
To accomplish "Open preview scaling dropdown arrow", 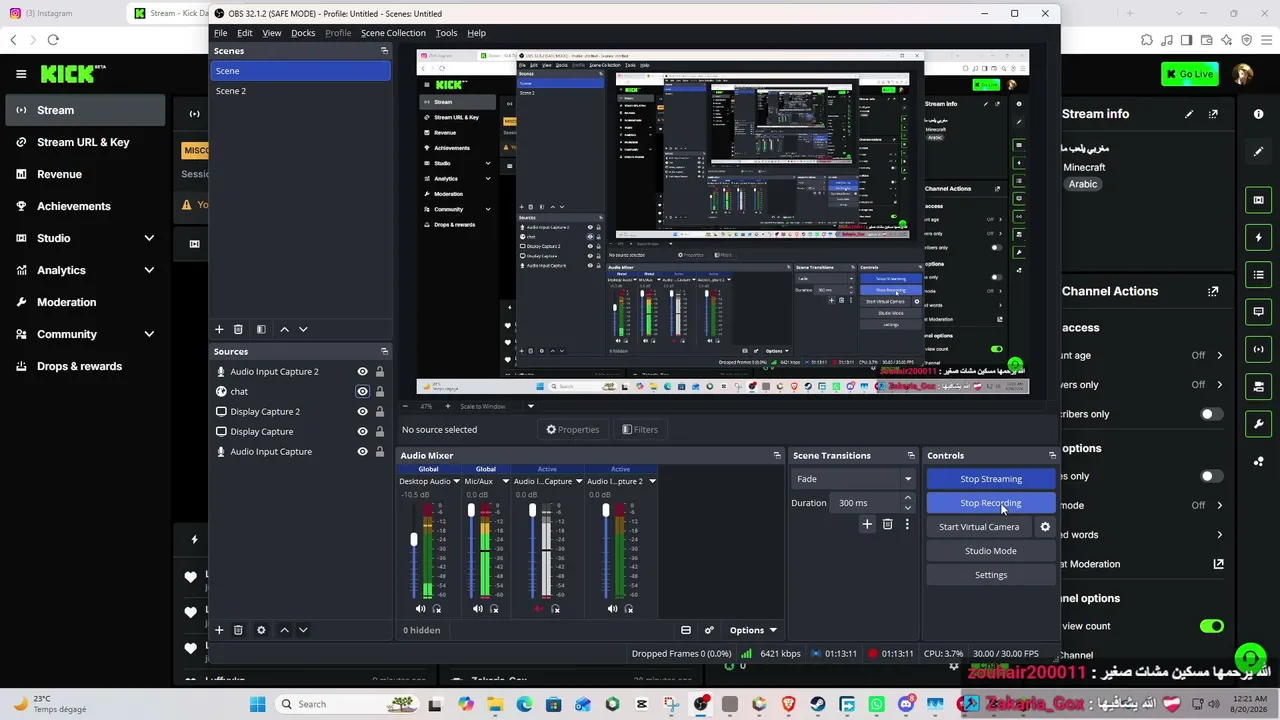I will pyautogui.click(x=531, y=406).
